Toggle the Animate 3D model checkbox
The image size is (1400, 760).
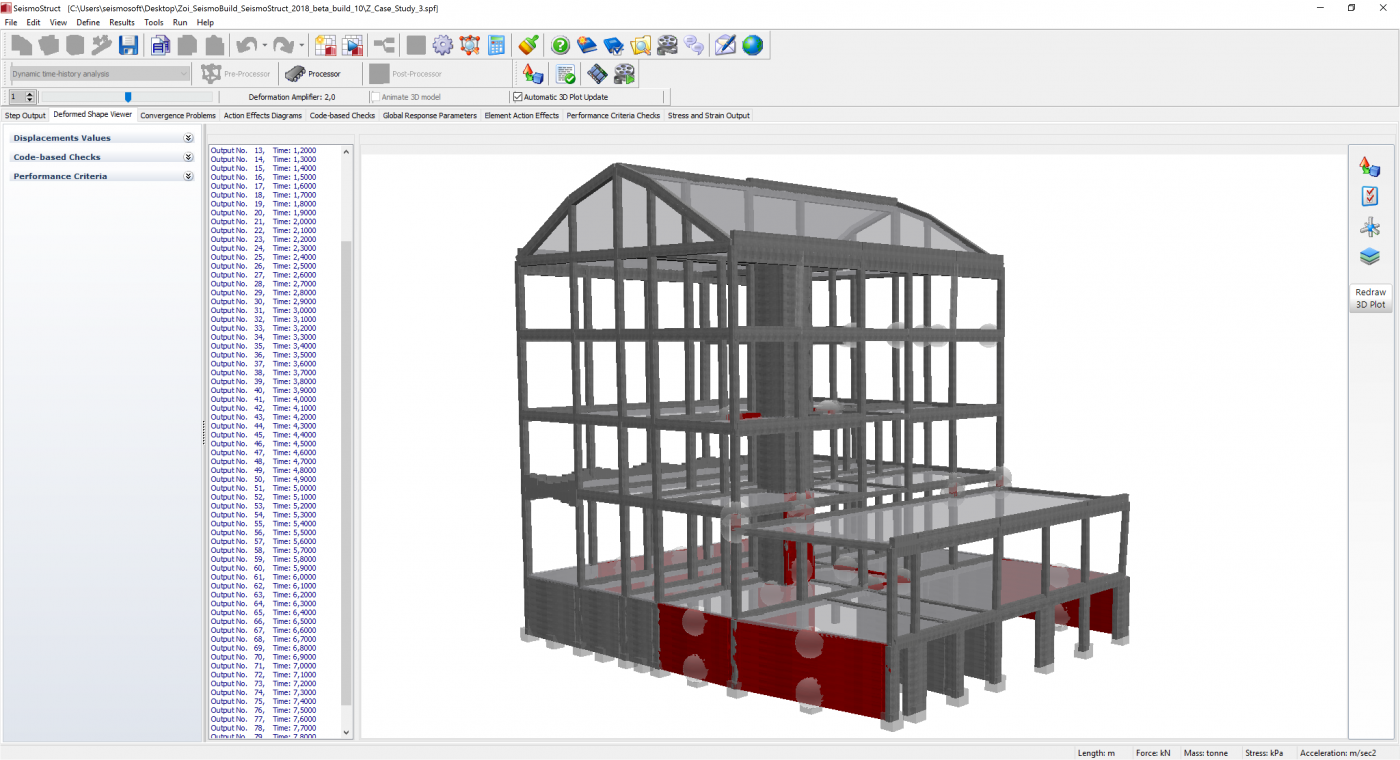(375, 97)
